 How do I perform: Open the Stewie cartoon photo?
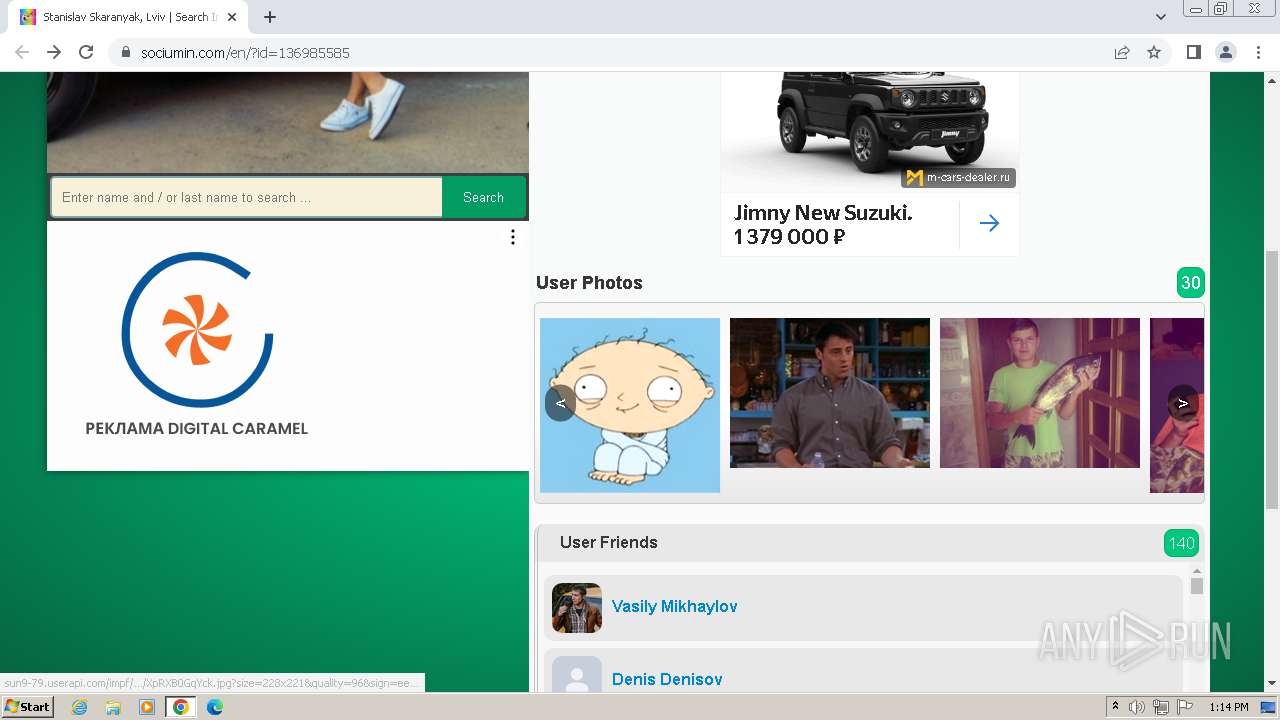(x=630, y=405)
